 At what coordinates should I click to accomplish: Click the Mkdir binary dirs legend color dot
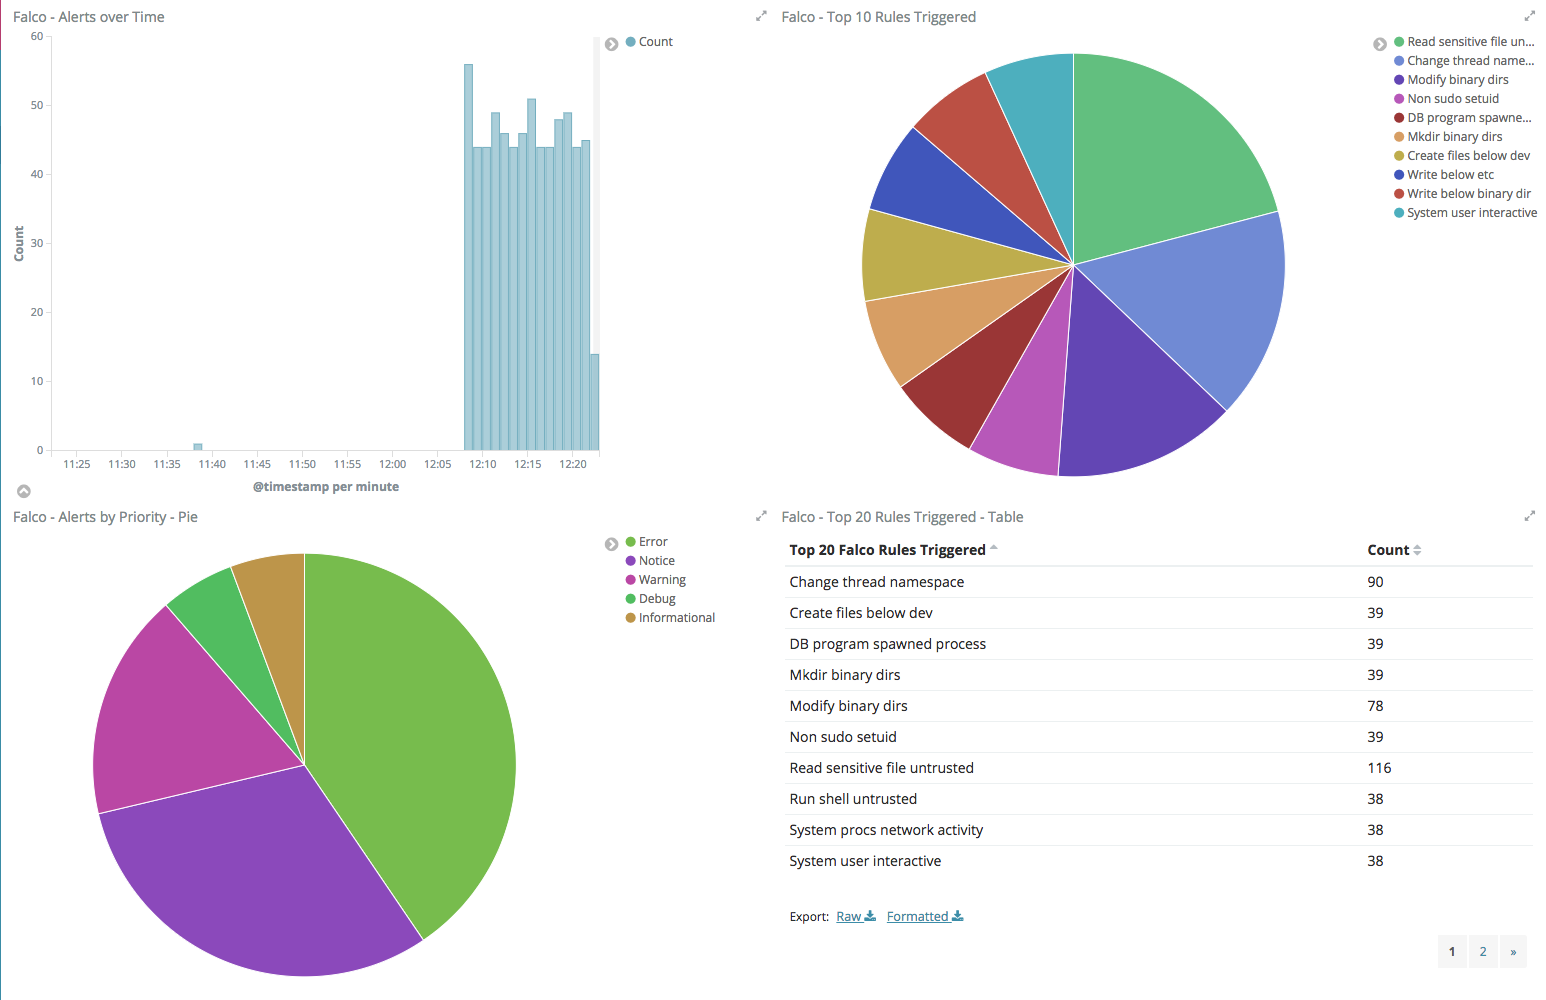click(1399, 137)
